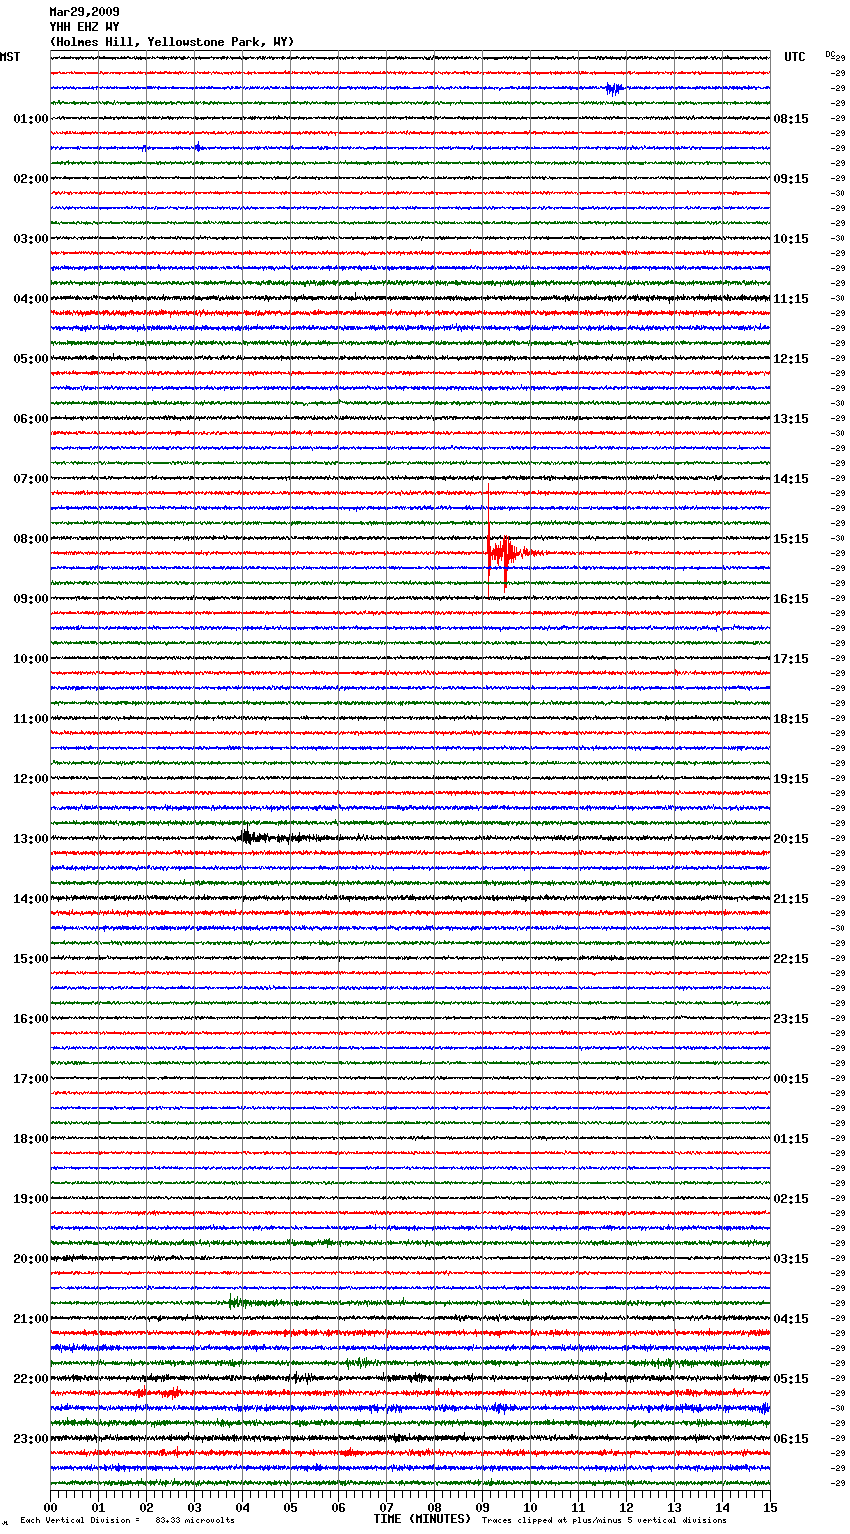Click the blue seismic burst near minute 12
Viewport: 850px width, 1534px height.
tap(614, 89)
